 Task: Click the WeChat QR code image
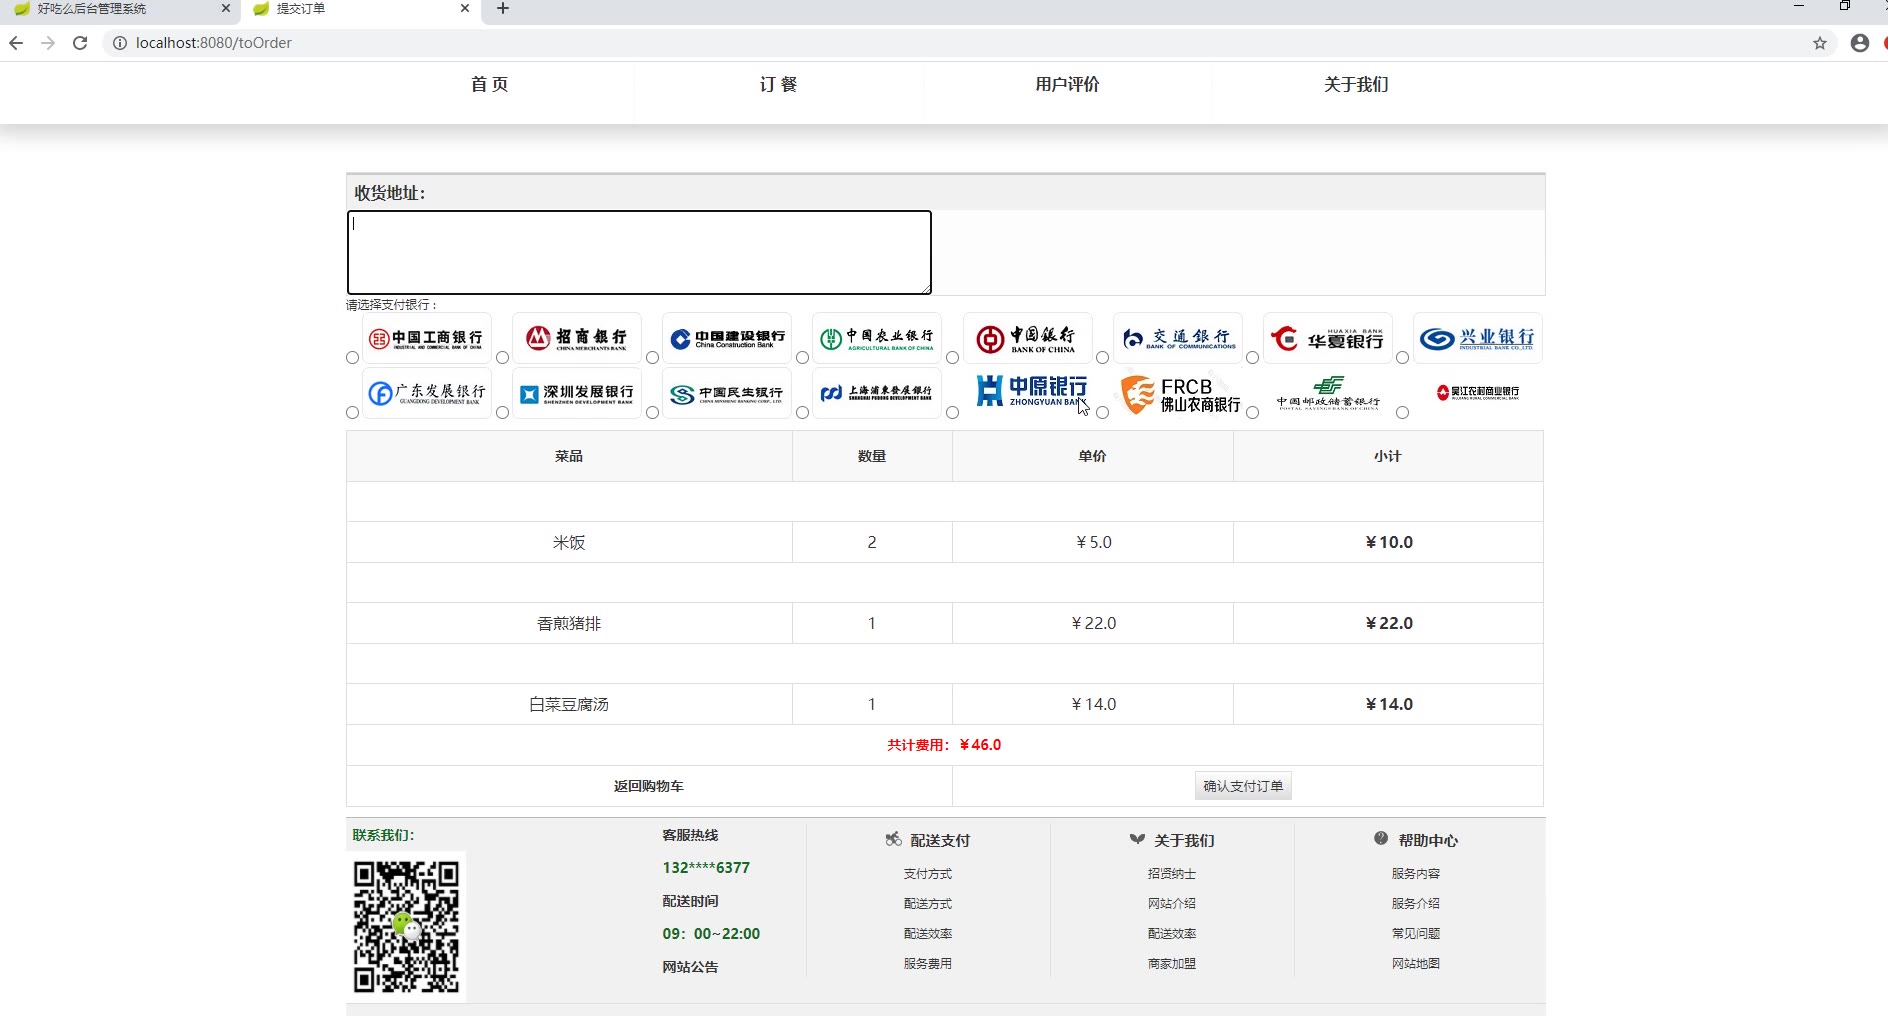406,927
